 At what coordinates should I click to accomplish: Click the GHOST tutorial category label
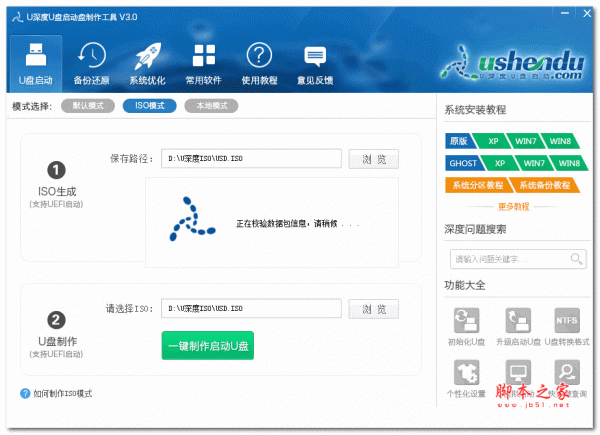pos(463,163)
